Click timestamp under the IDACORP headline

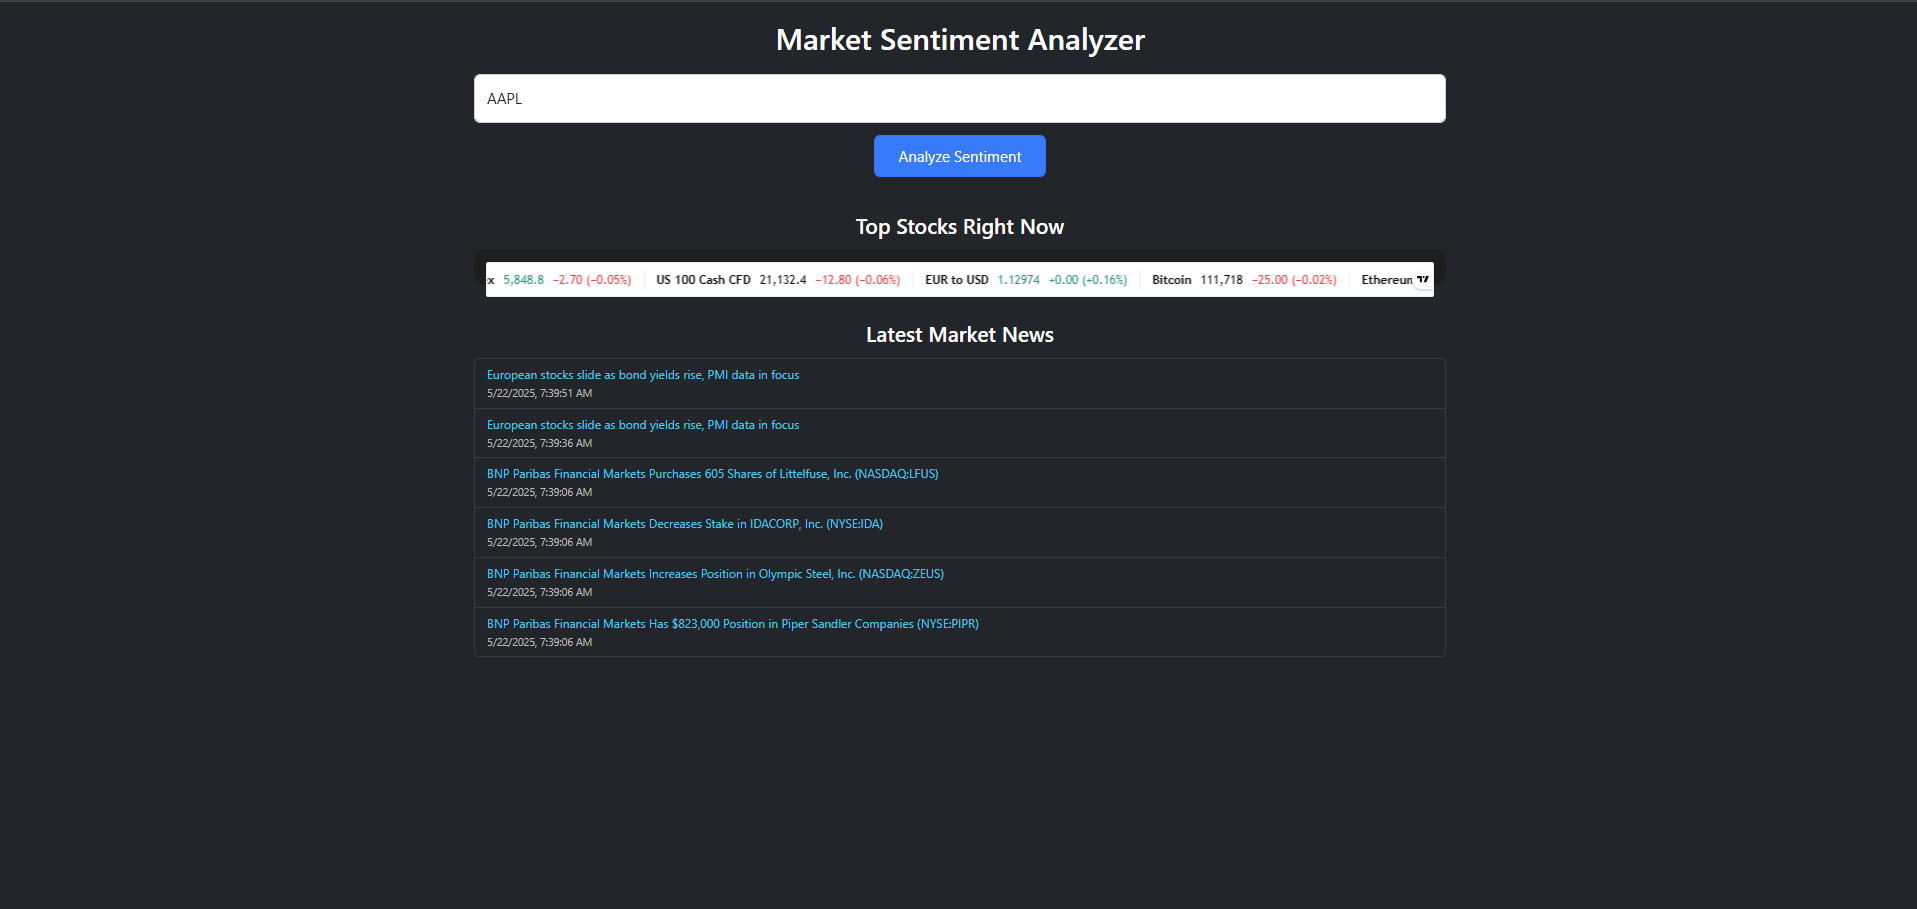(539, 543)
